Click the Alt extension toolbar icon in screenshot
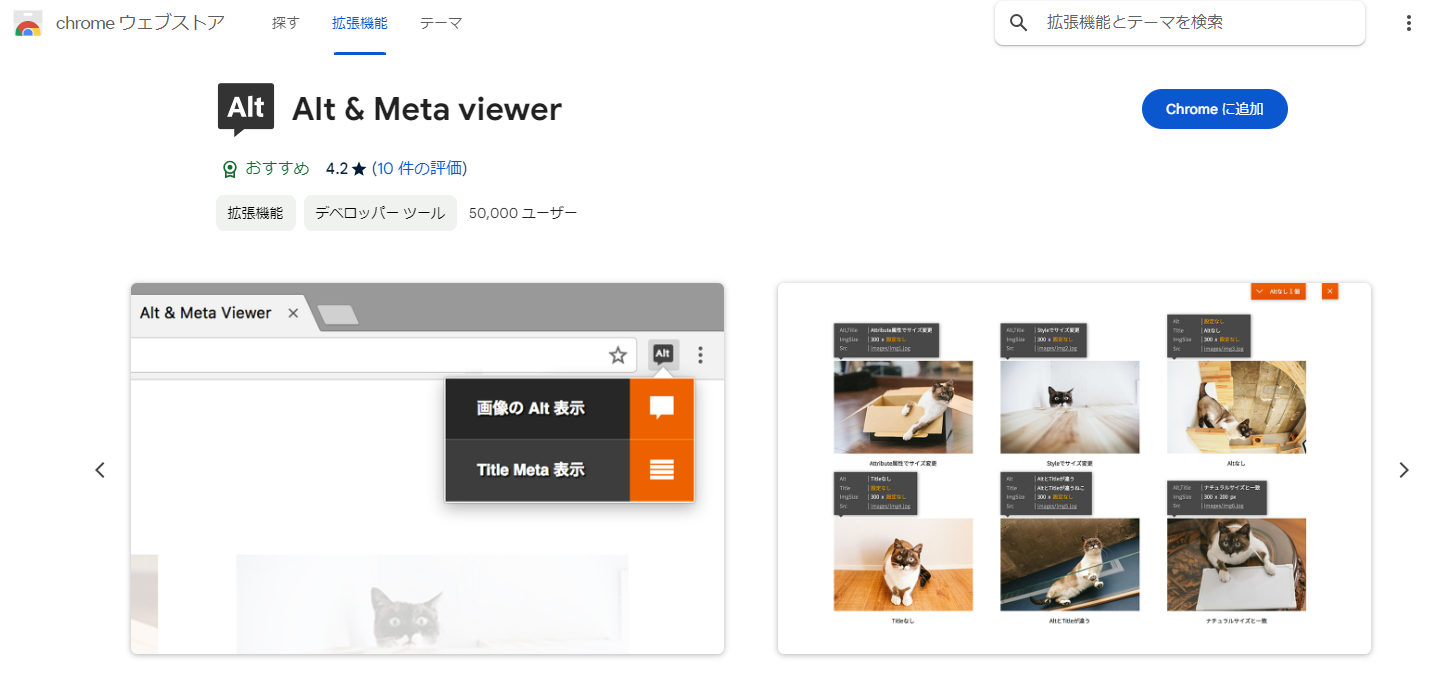 point(662,354)
